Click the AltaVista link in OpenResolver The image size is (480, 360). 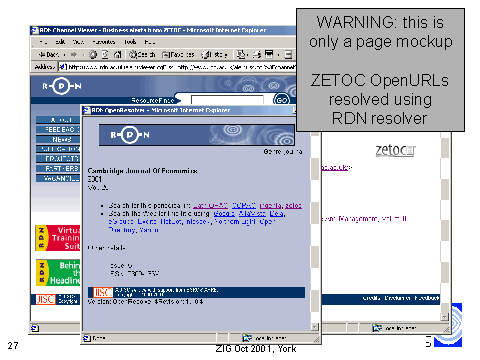pos(252,214)
